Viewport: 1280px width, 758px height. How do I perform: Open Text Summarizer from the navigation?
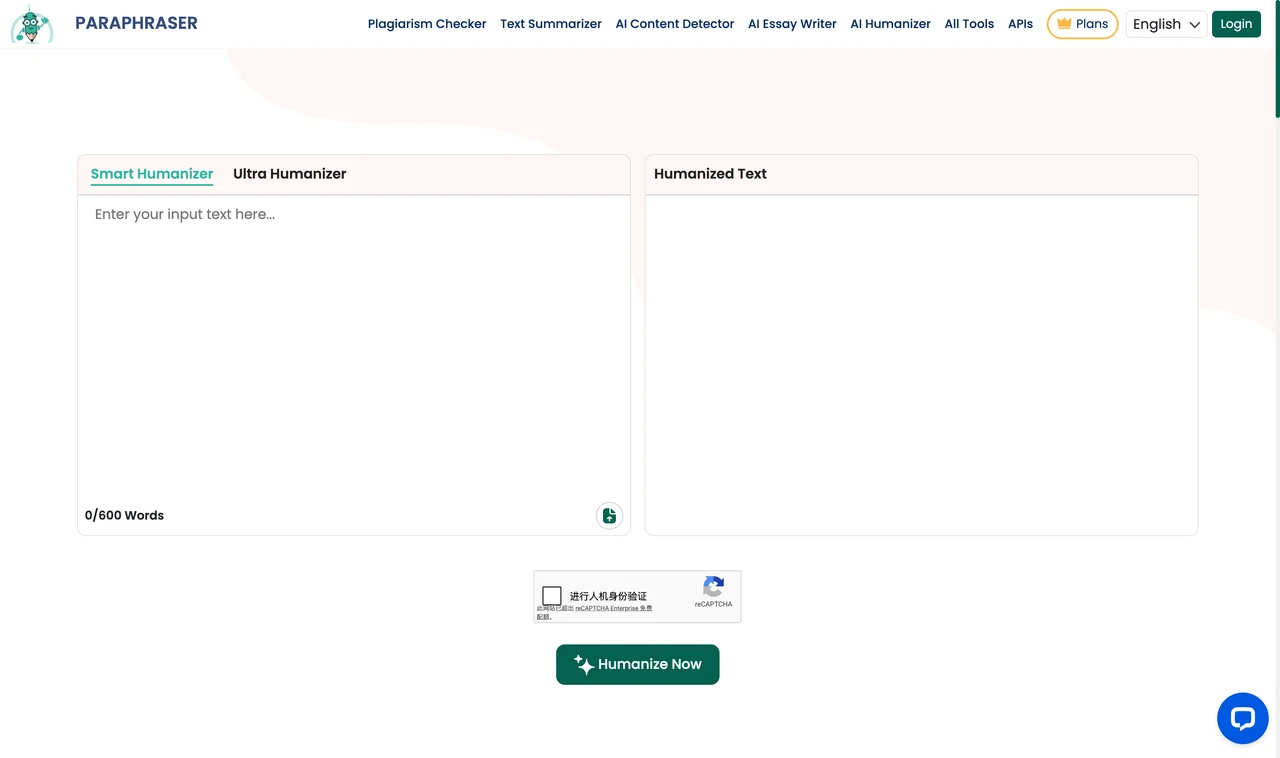pos(551,24)
